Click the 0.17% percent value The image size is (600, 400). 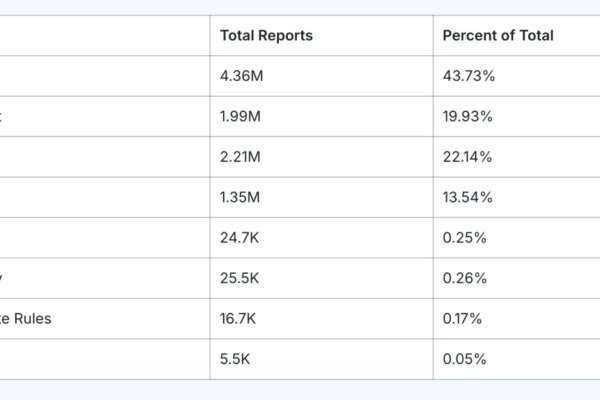[462, 319]
